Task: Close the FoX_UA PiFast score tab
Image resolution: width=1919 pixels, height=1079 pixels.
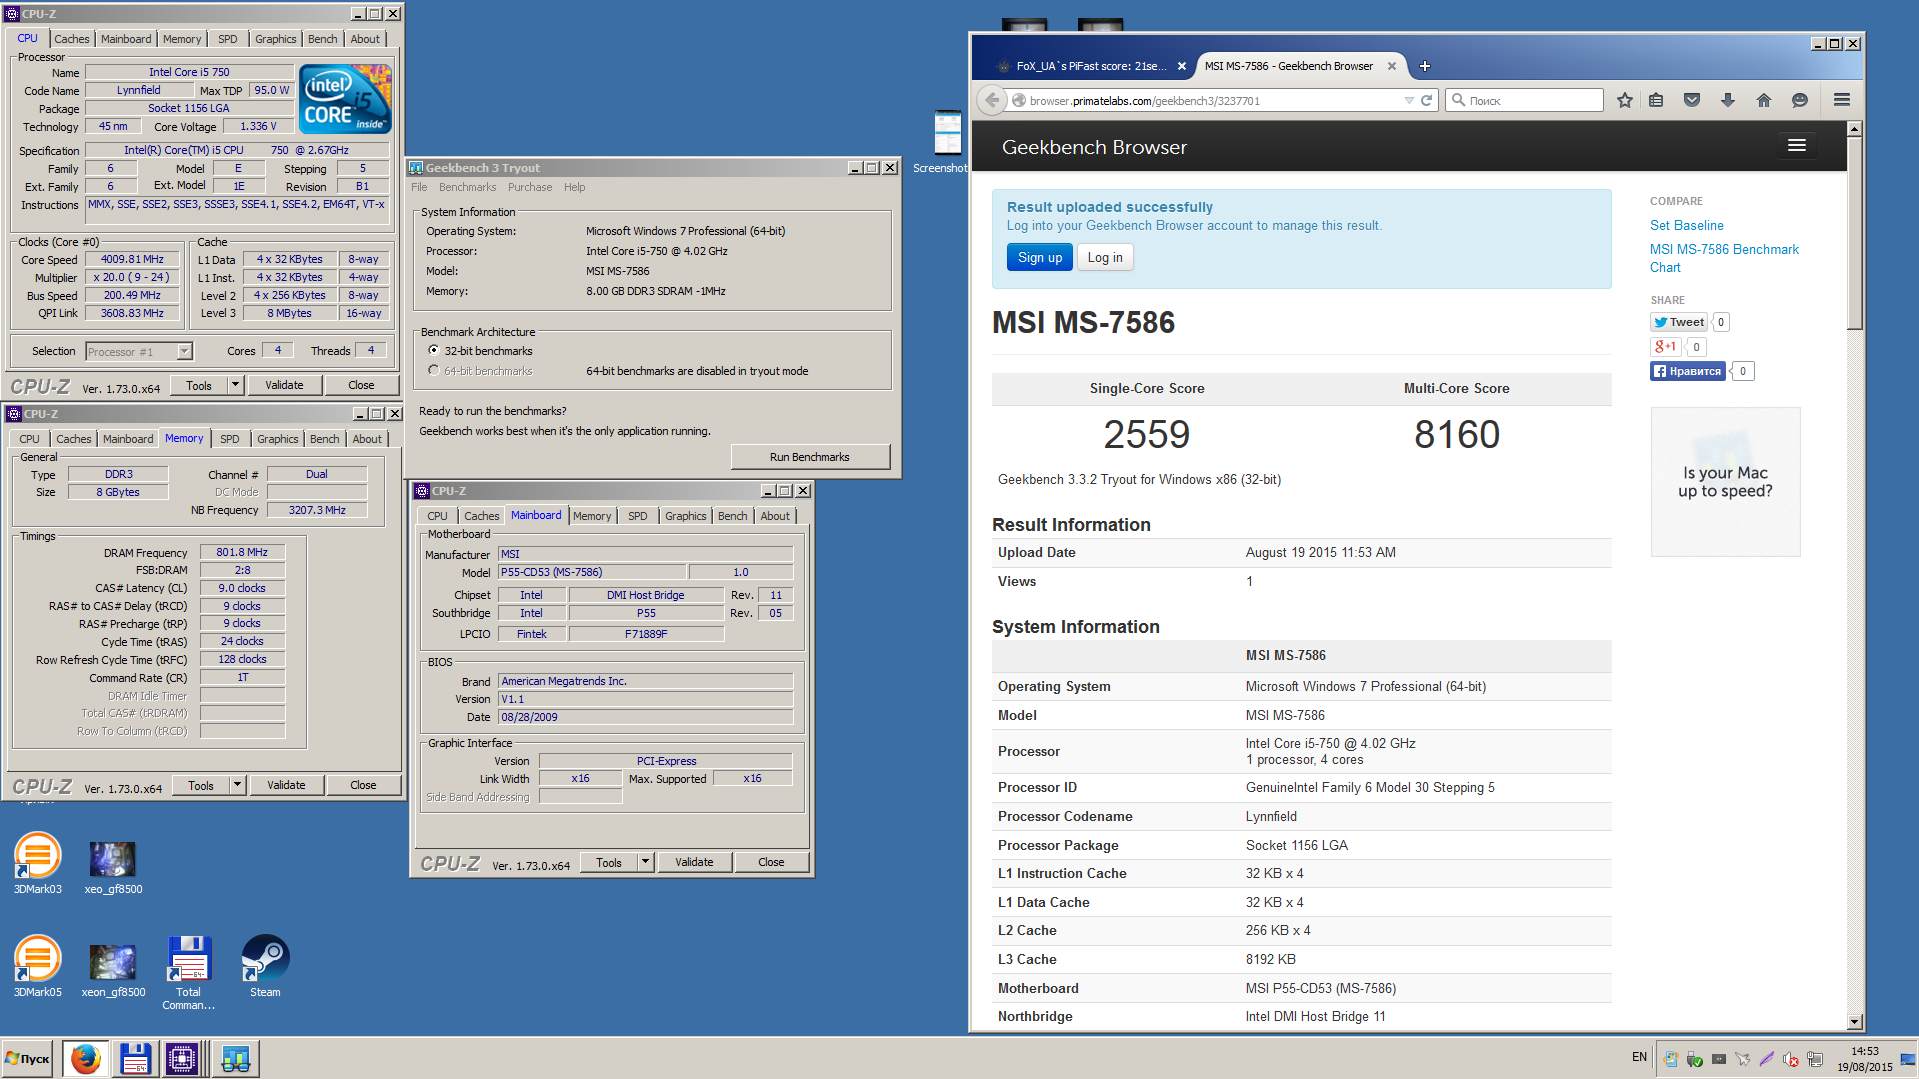Action: [1182, 66]
